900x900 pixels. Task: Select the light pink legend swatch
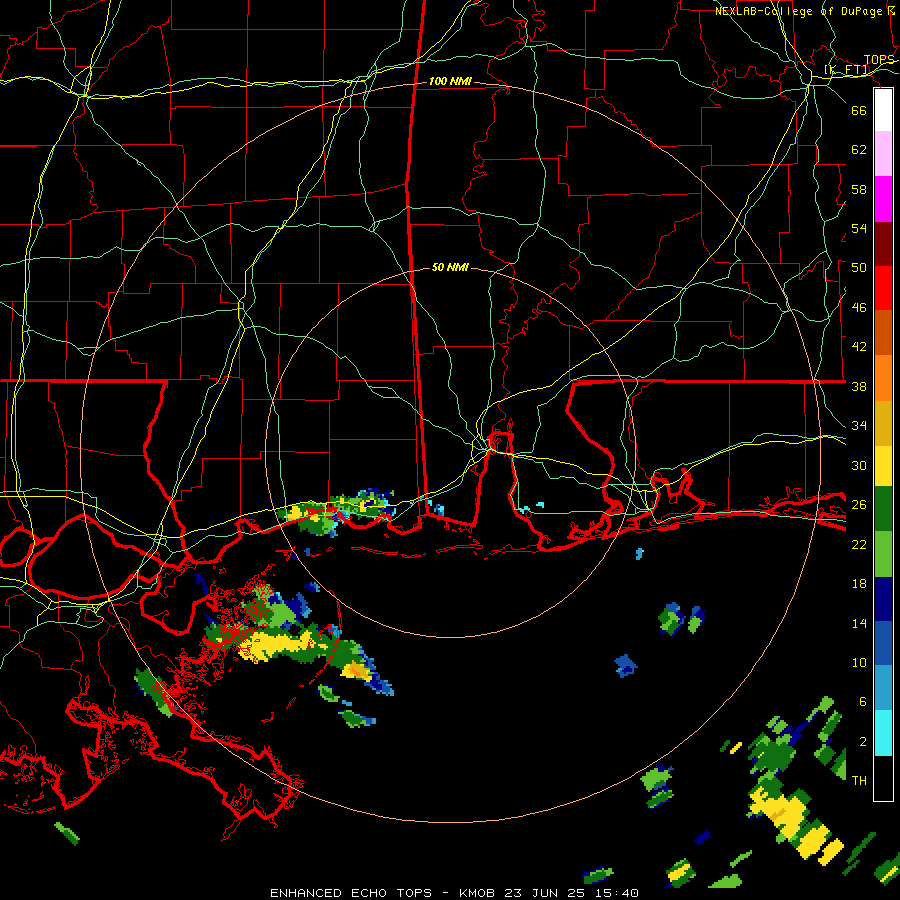coord(883,153)
